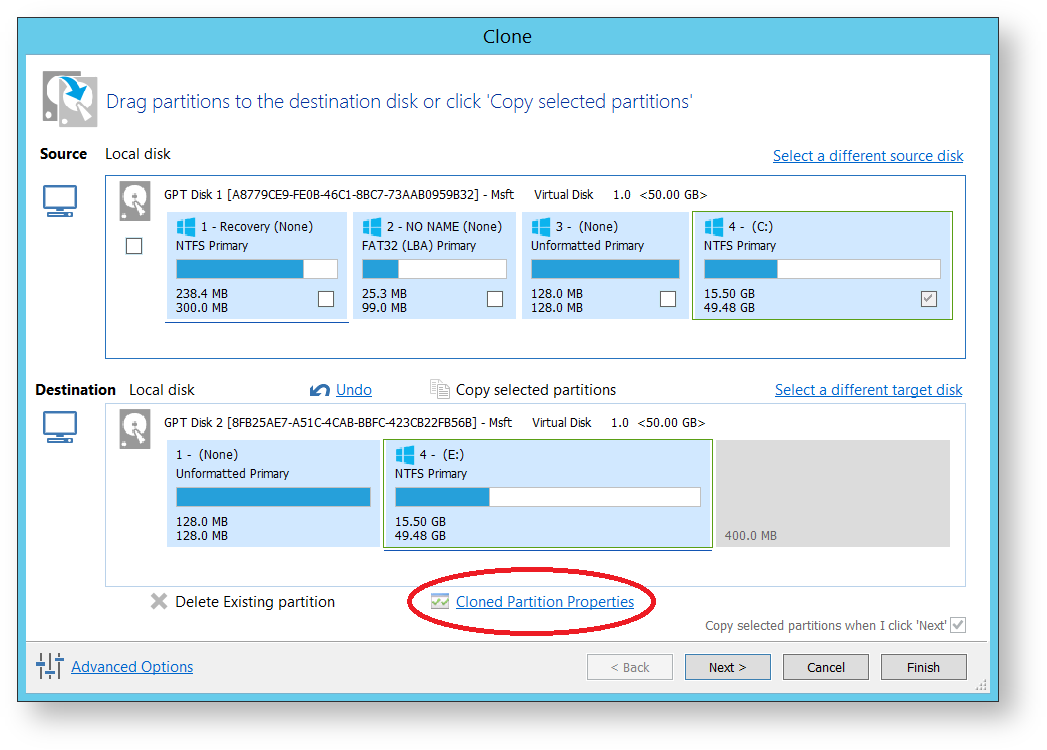Click the destination GPT Disk 2 drive icon
The width and height of the screenshot is (1047, 750).
[x=135, y=429]
